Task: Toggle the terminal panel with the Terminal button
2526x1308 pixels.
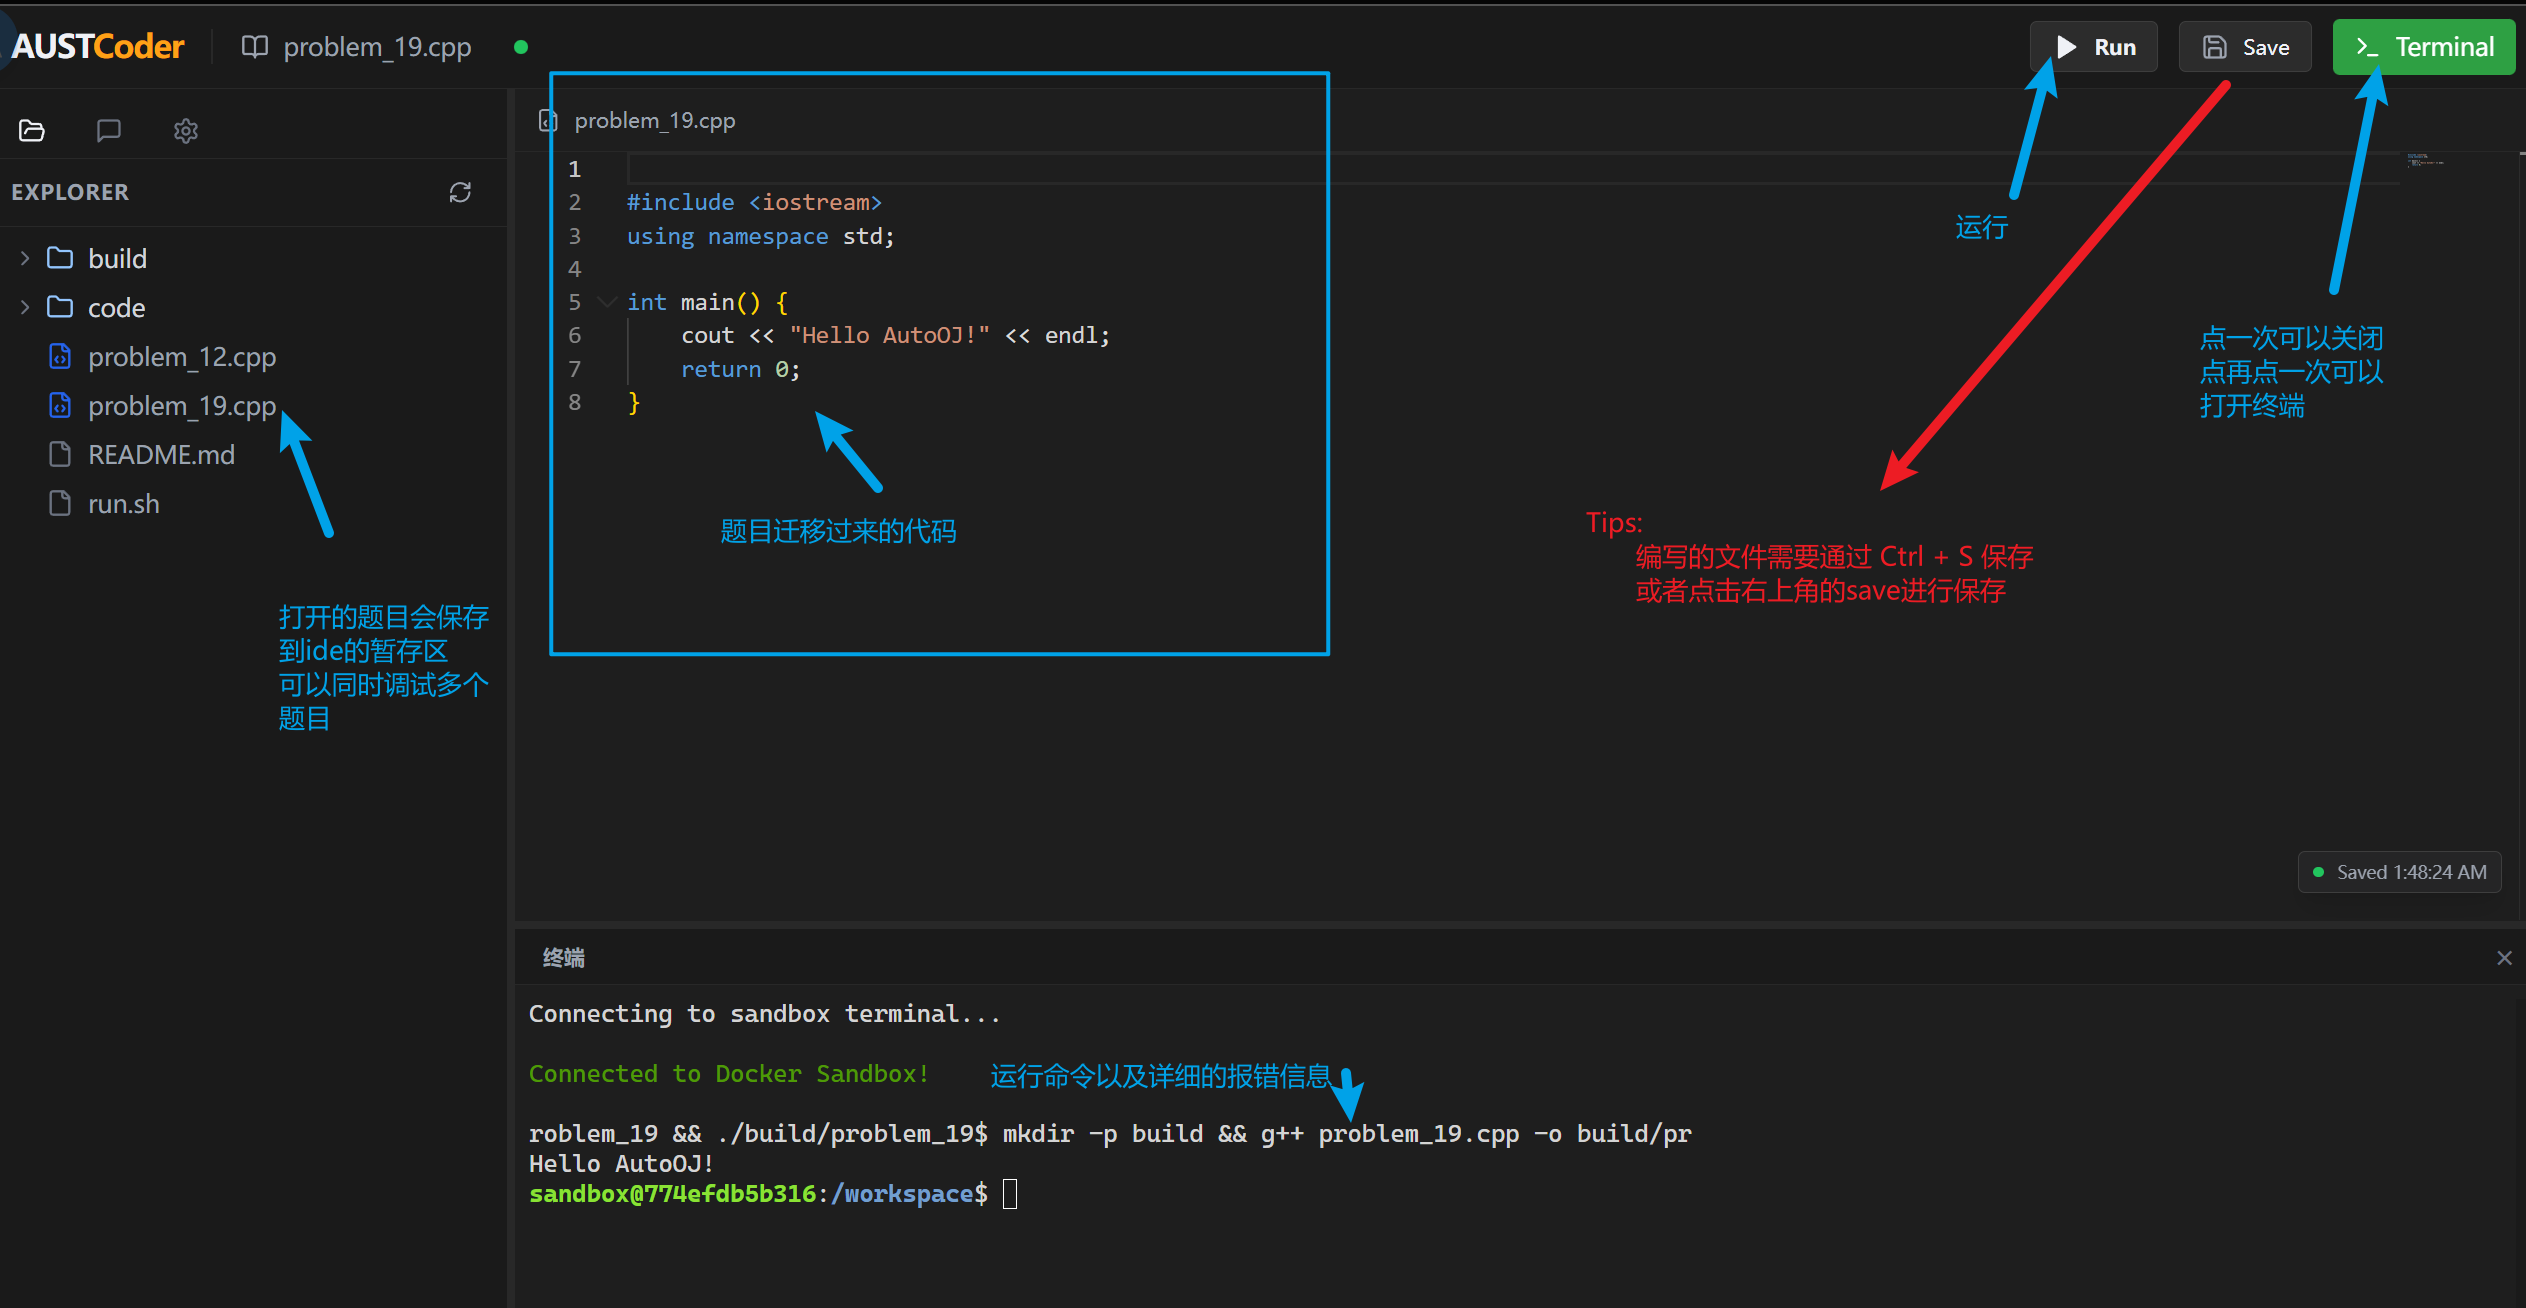Action: 2423,46
